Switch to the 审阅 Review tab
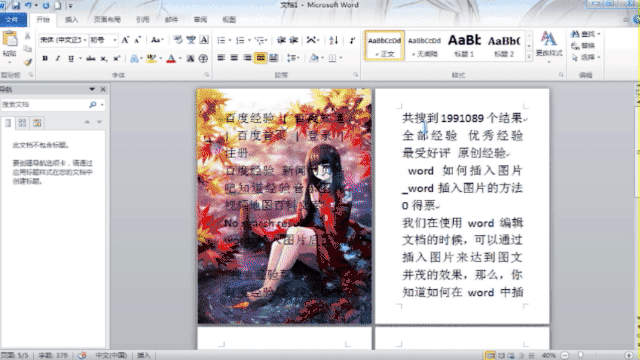This screenshot has height=360, width=640. coord(200,20)
